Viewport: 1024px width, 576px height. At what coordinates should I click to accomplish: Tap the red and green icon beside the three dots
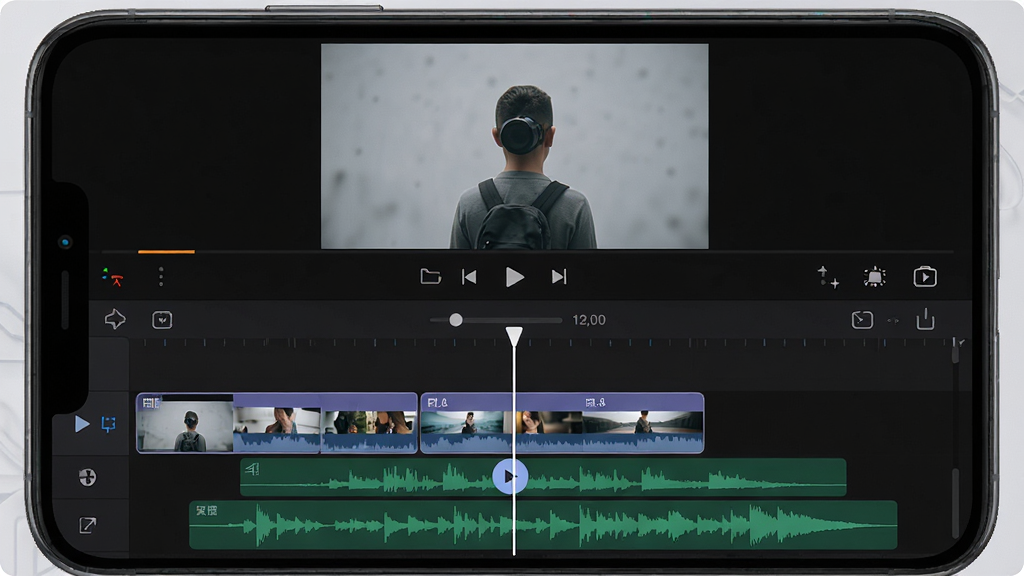pyautogui.click(x=113, y=277)
